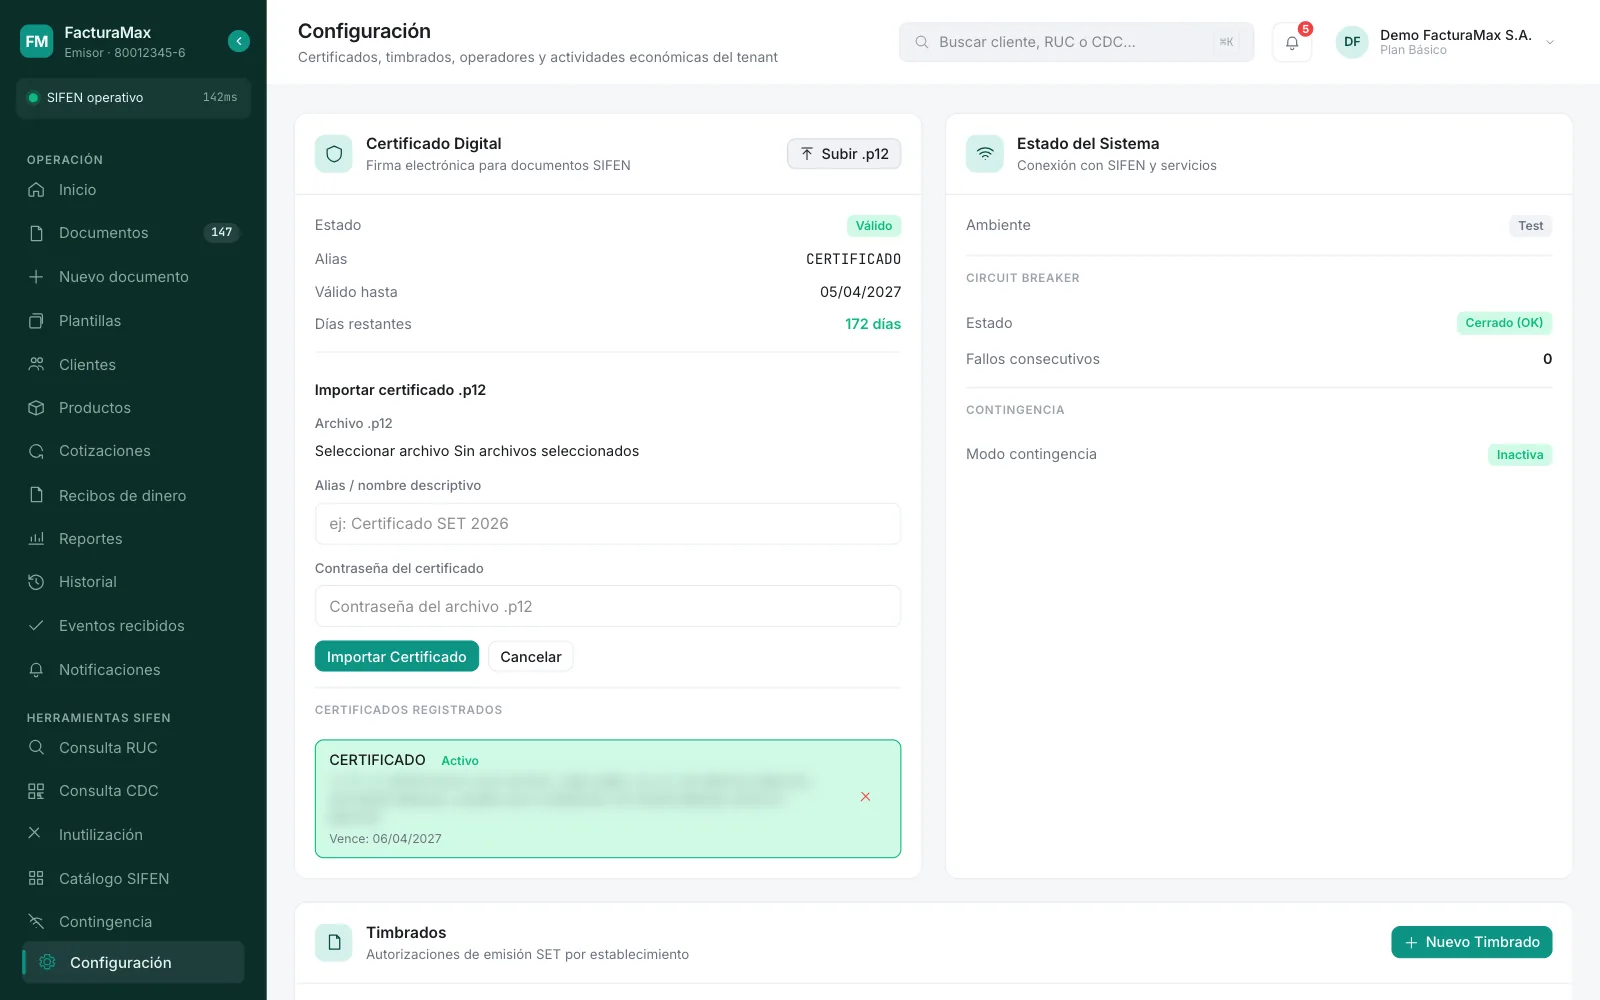The image size is (1600, 1000).
Task: Click the Subir .p12 button
Action: click(x=844, y=154)
